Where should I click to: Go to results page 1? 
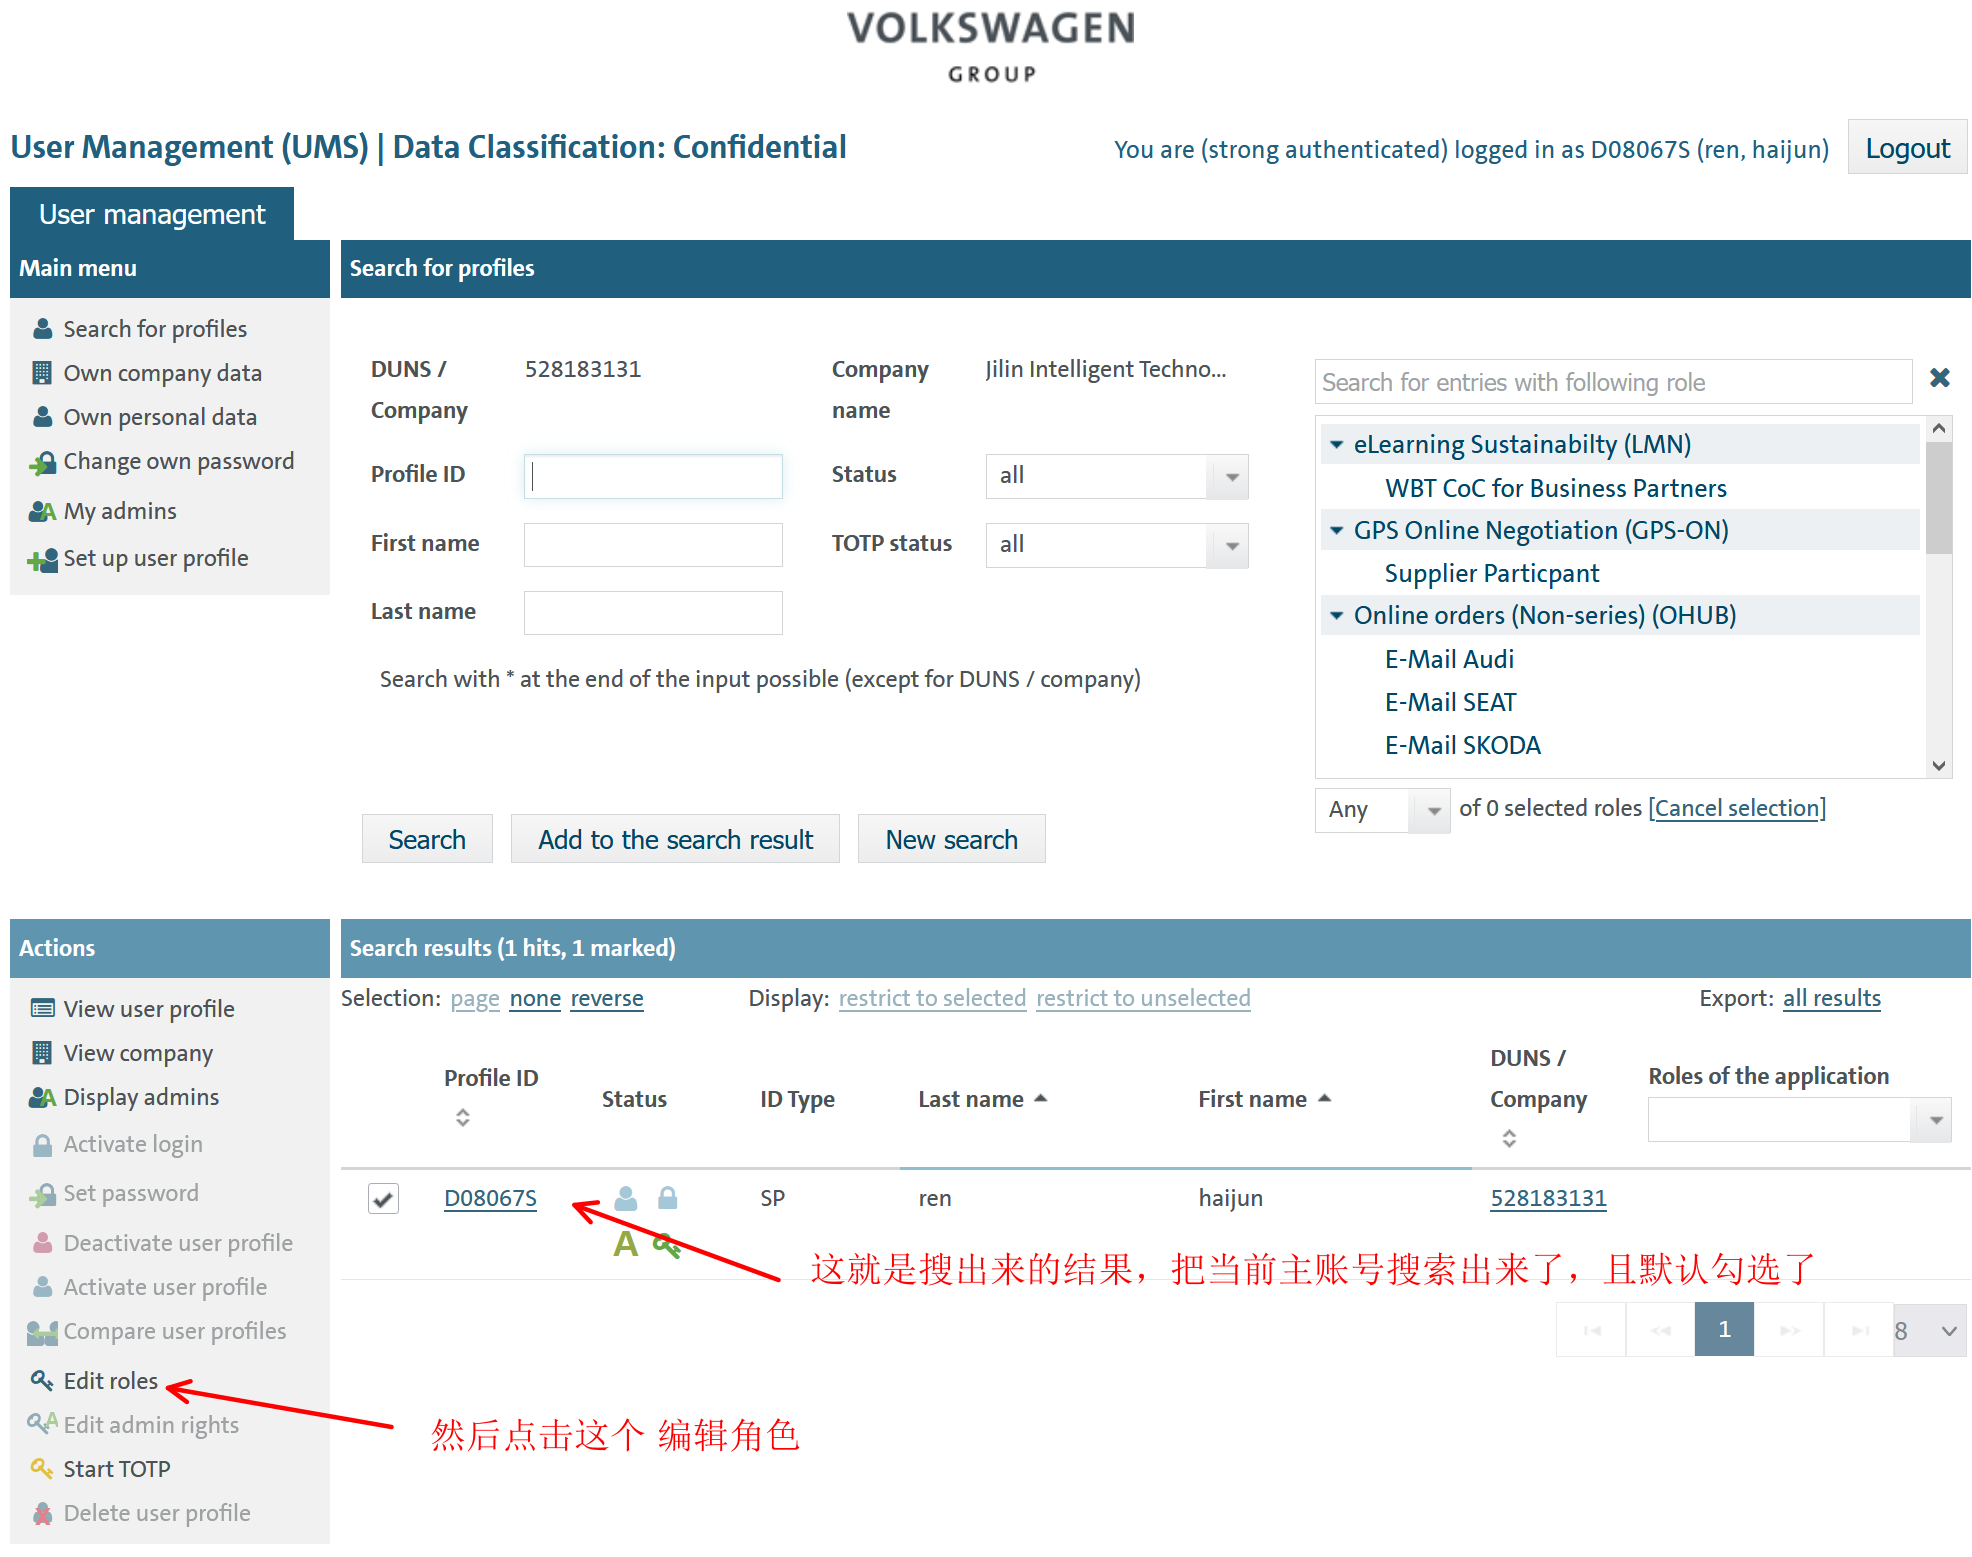point(1724,1329)
